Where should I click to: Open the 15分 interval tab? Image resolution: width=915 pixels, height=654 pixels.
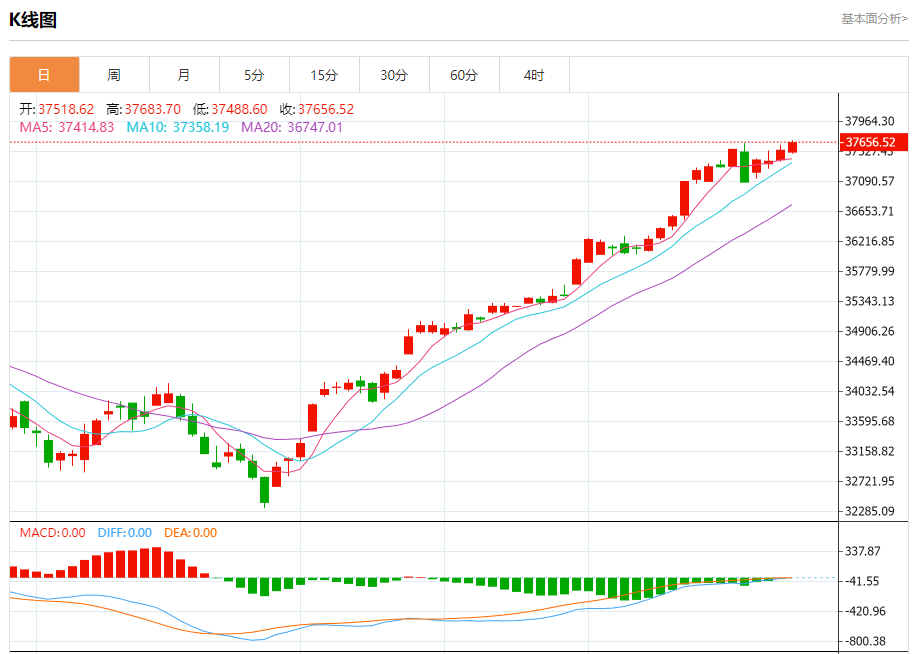point(324,75)
